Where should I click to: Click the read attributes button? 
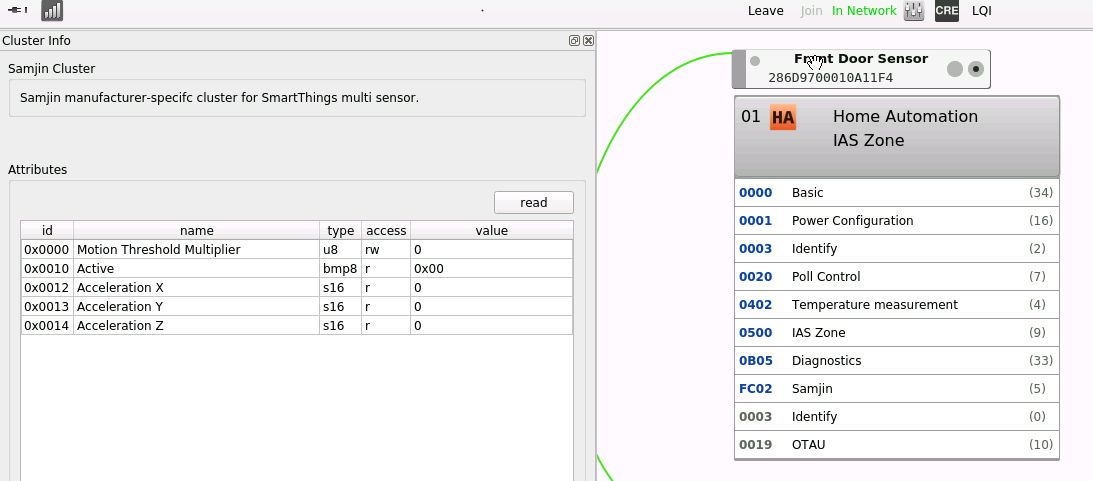[534, 203]
